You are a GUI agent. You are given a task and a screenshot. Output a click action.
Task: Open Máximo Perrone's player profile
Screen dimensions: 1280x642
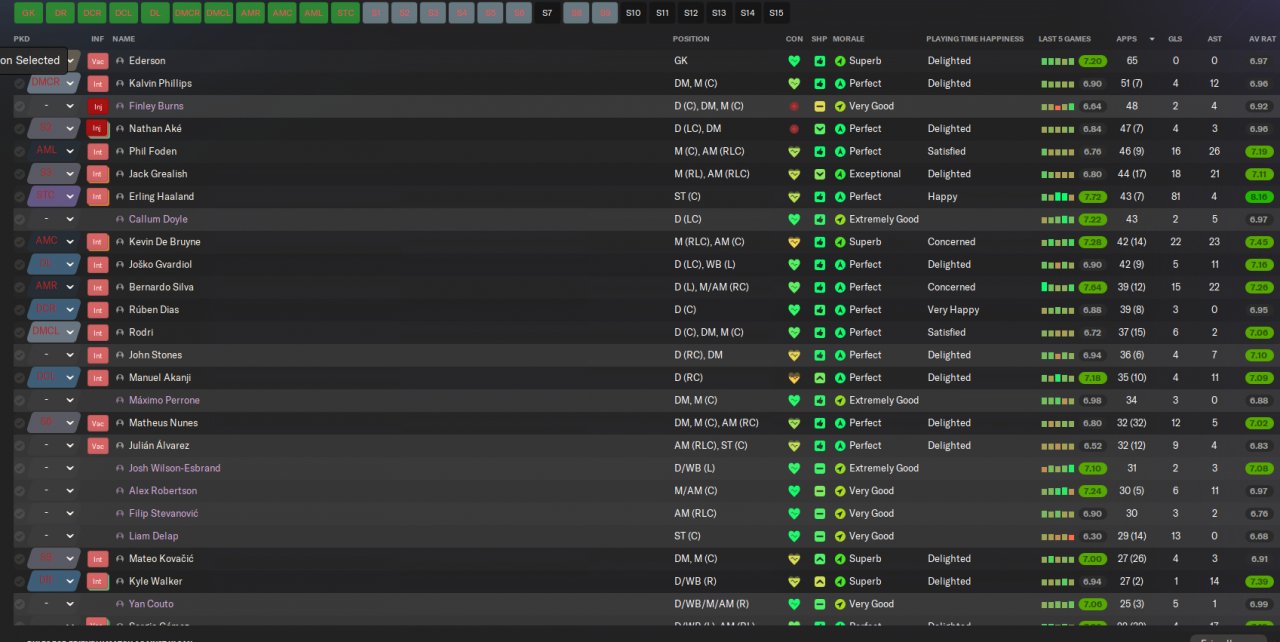[x=164, y=400]
